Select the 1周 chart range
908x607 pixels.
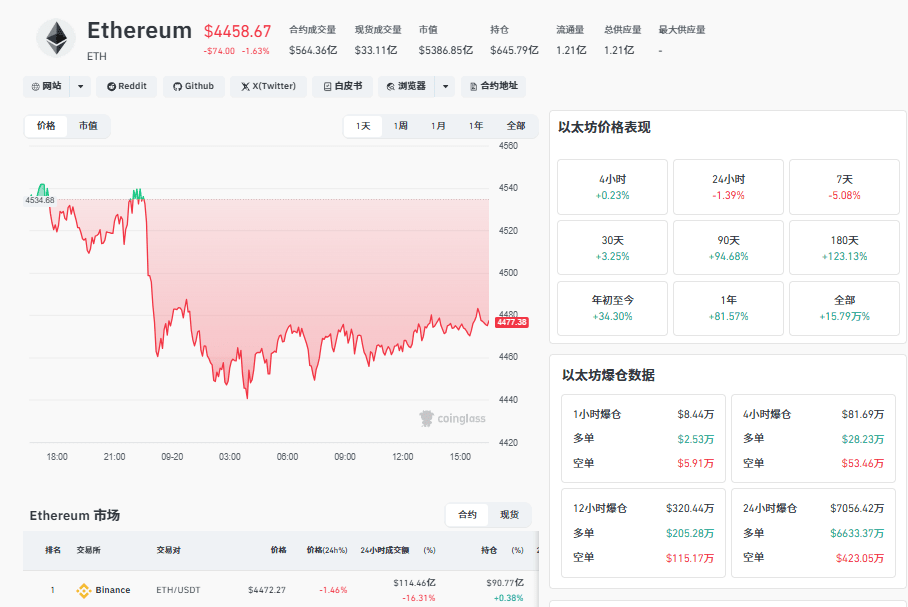point(401,126)
